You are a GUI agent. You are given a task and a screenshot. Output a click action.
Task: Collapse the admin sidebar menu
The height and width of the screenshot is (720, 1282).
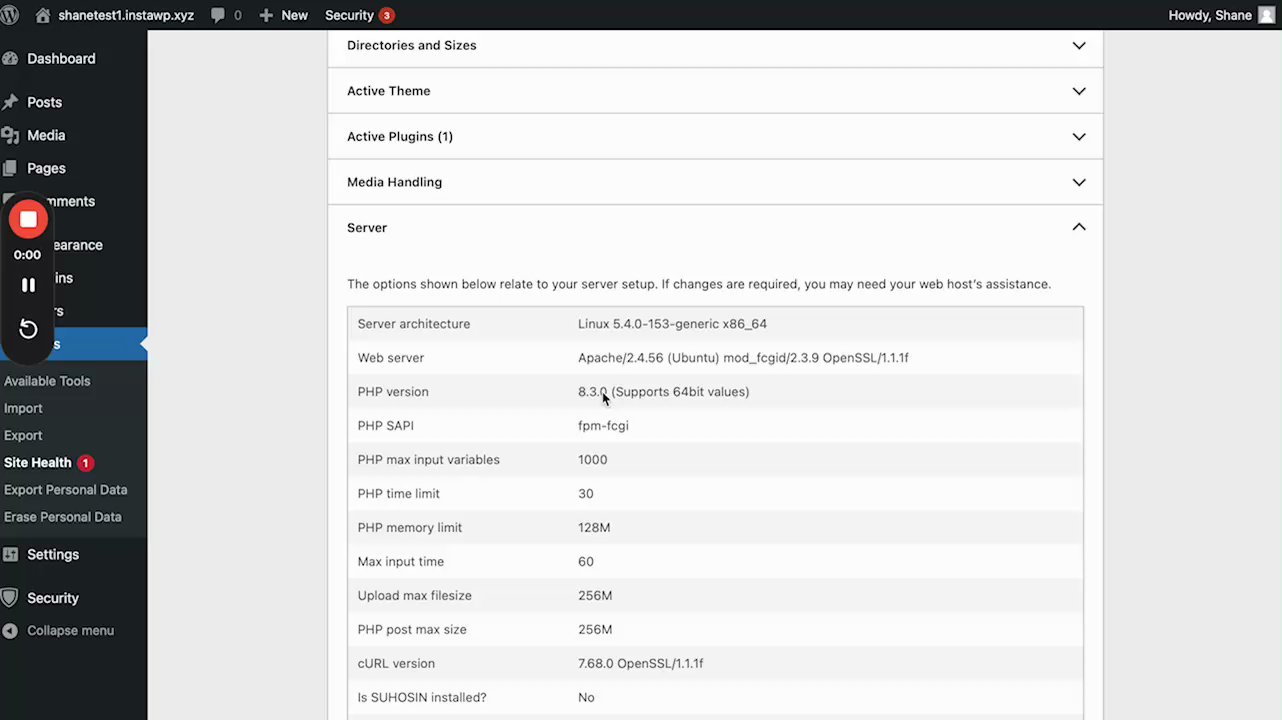click(70, 631)
